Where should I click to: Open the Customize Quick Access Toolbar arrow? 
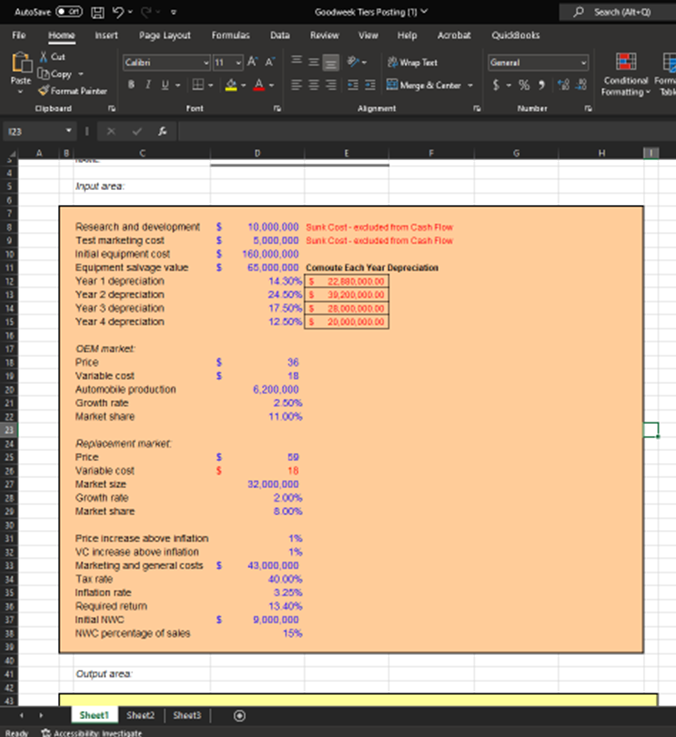pyautogui.click(x=173, y=12)
